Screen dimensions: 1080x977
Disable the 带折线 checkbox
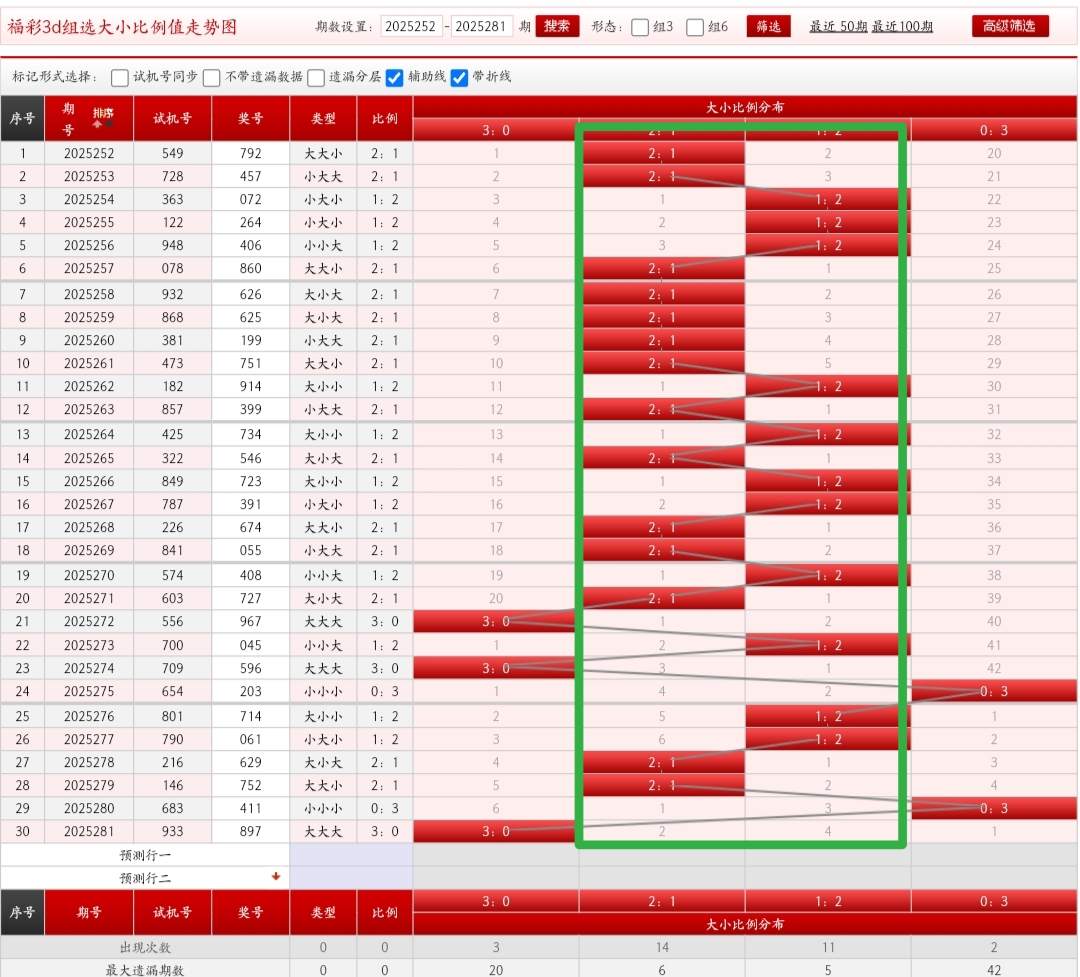[x=460, y=77]
